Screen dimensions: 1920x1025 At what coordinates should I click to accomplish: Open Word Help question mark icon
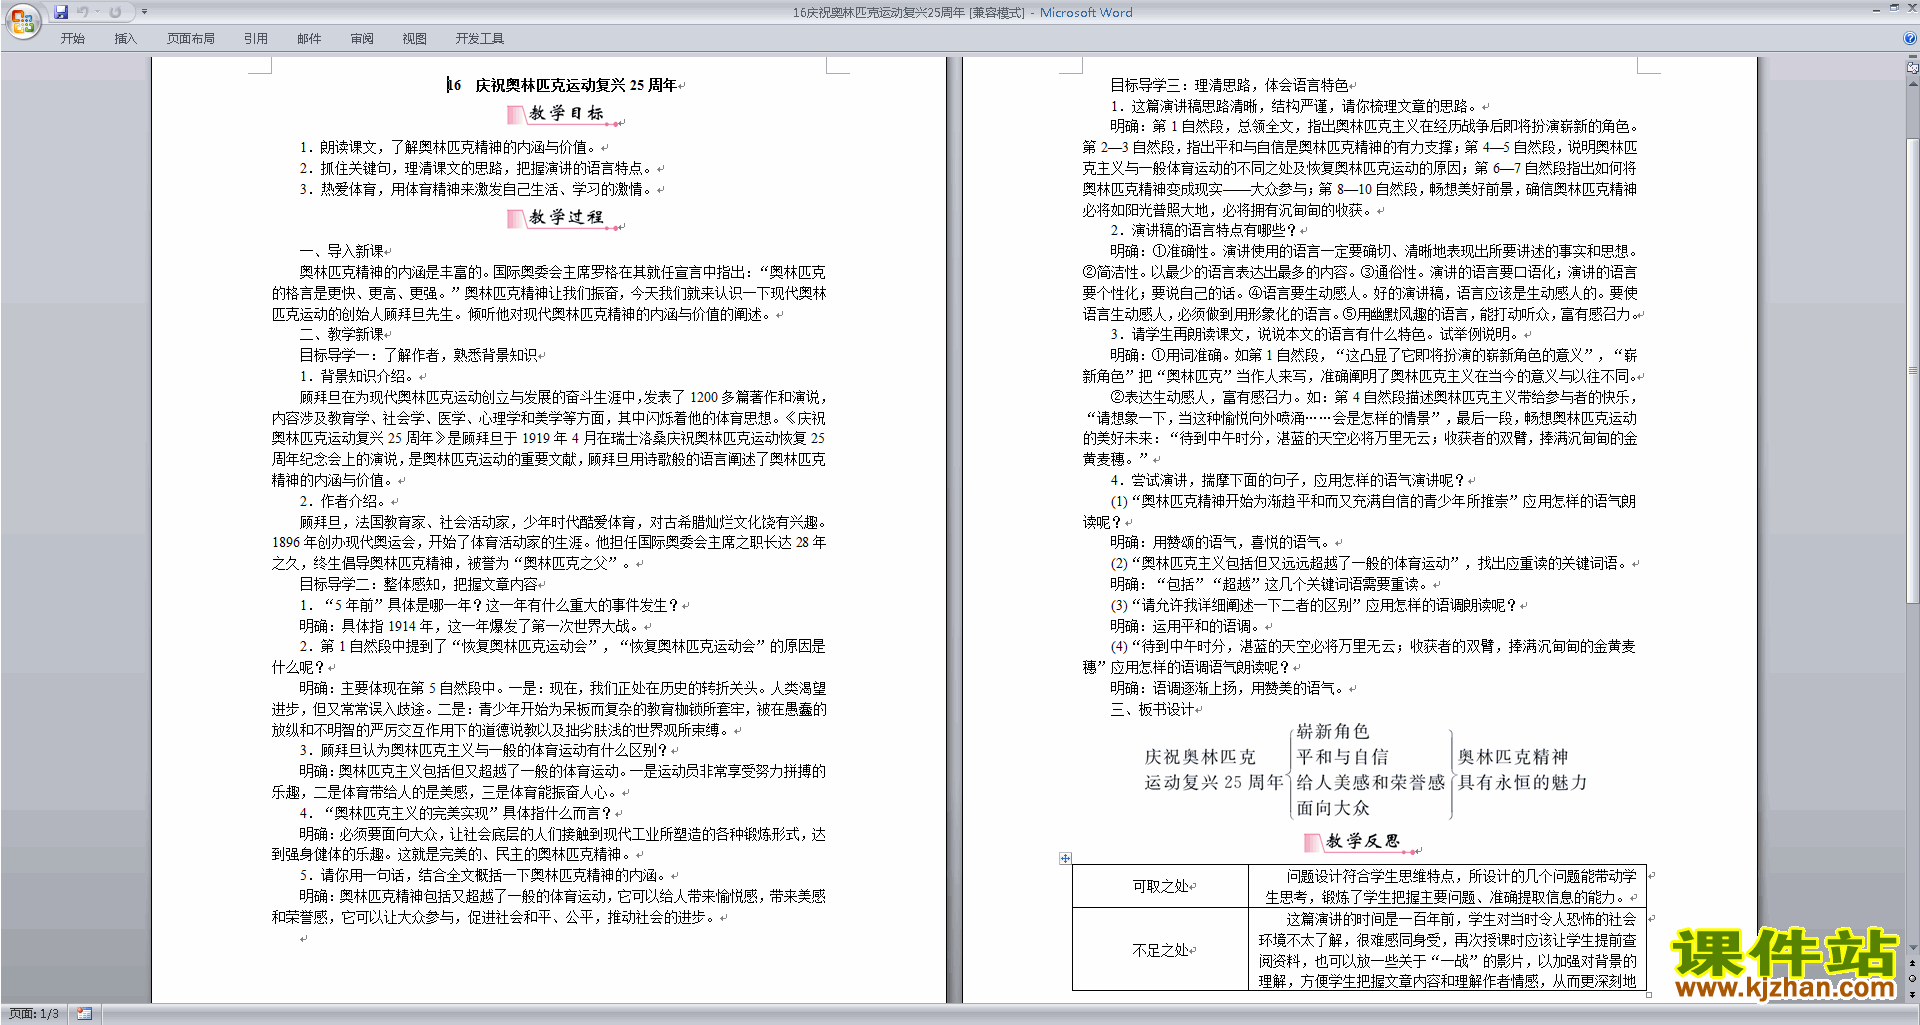tap(1909, 38)
